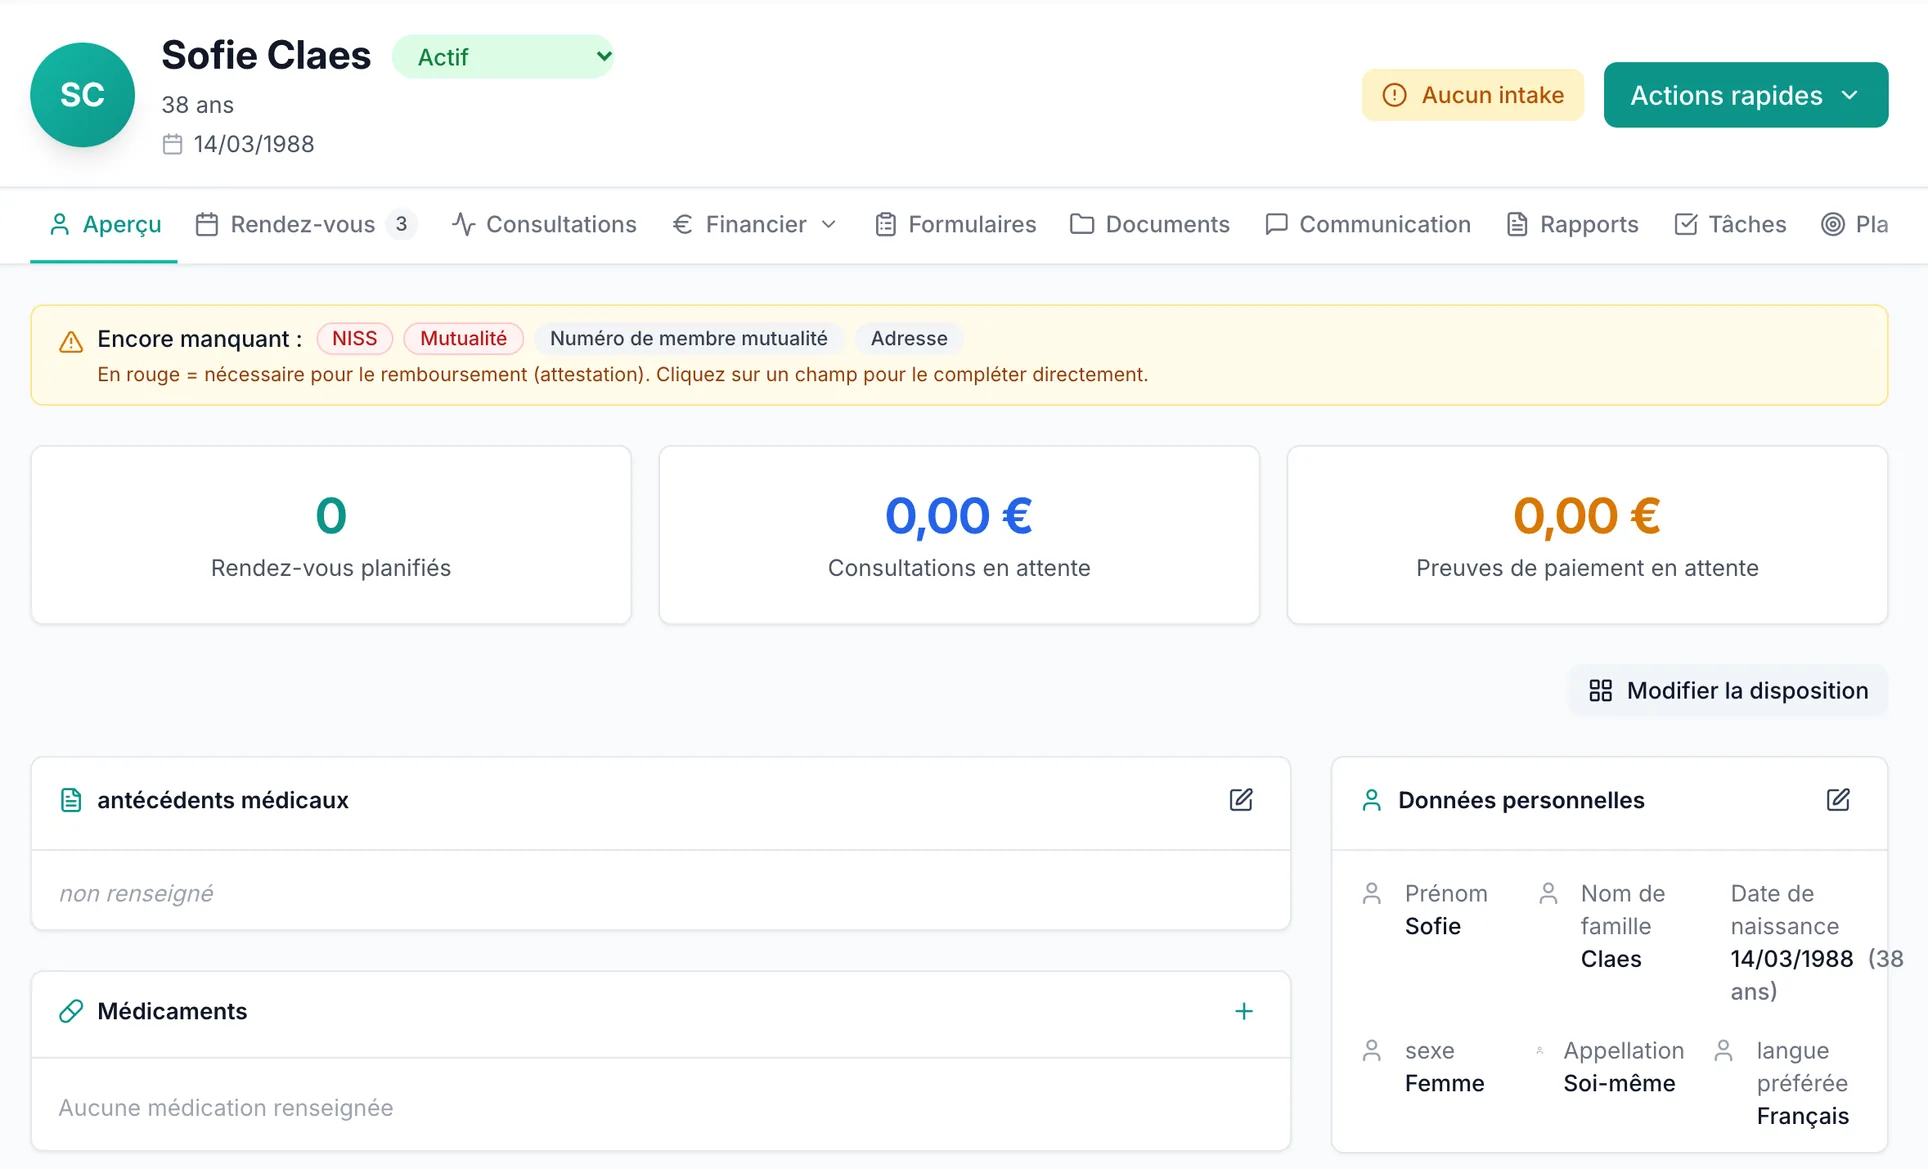Screen dimensions: 1928x1169
Task: Click the Rendez-vous count badge 3
Action: point(401,224)
